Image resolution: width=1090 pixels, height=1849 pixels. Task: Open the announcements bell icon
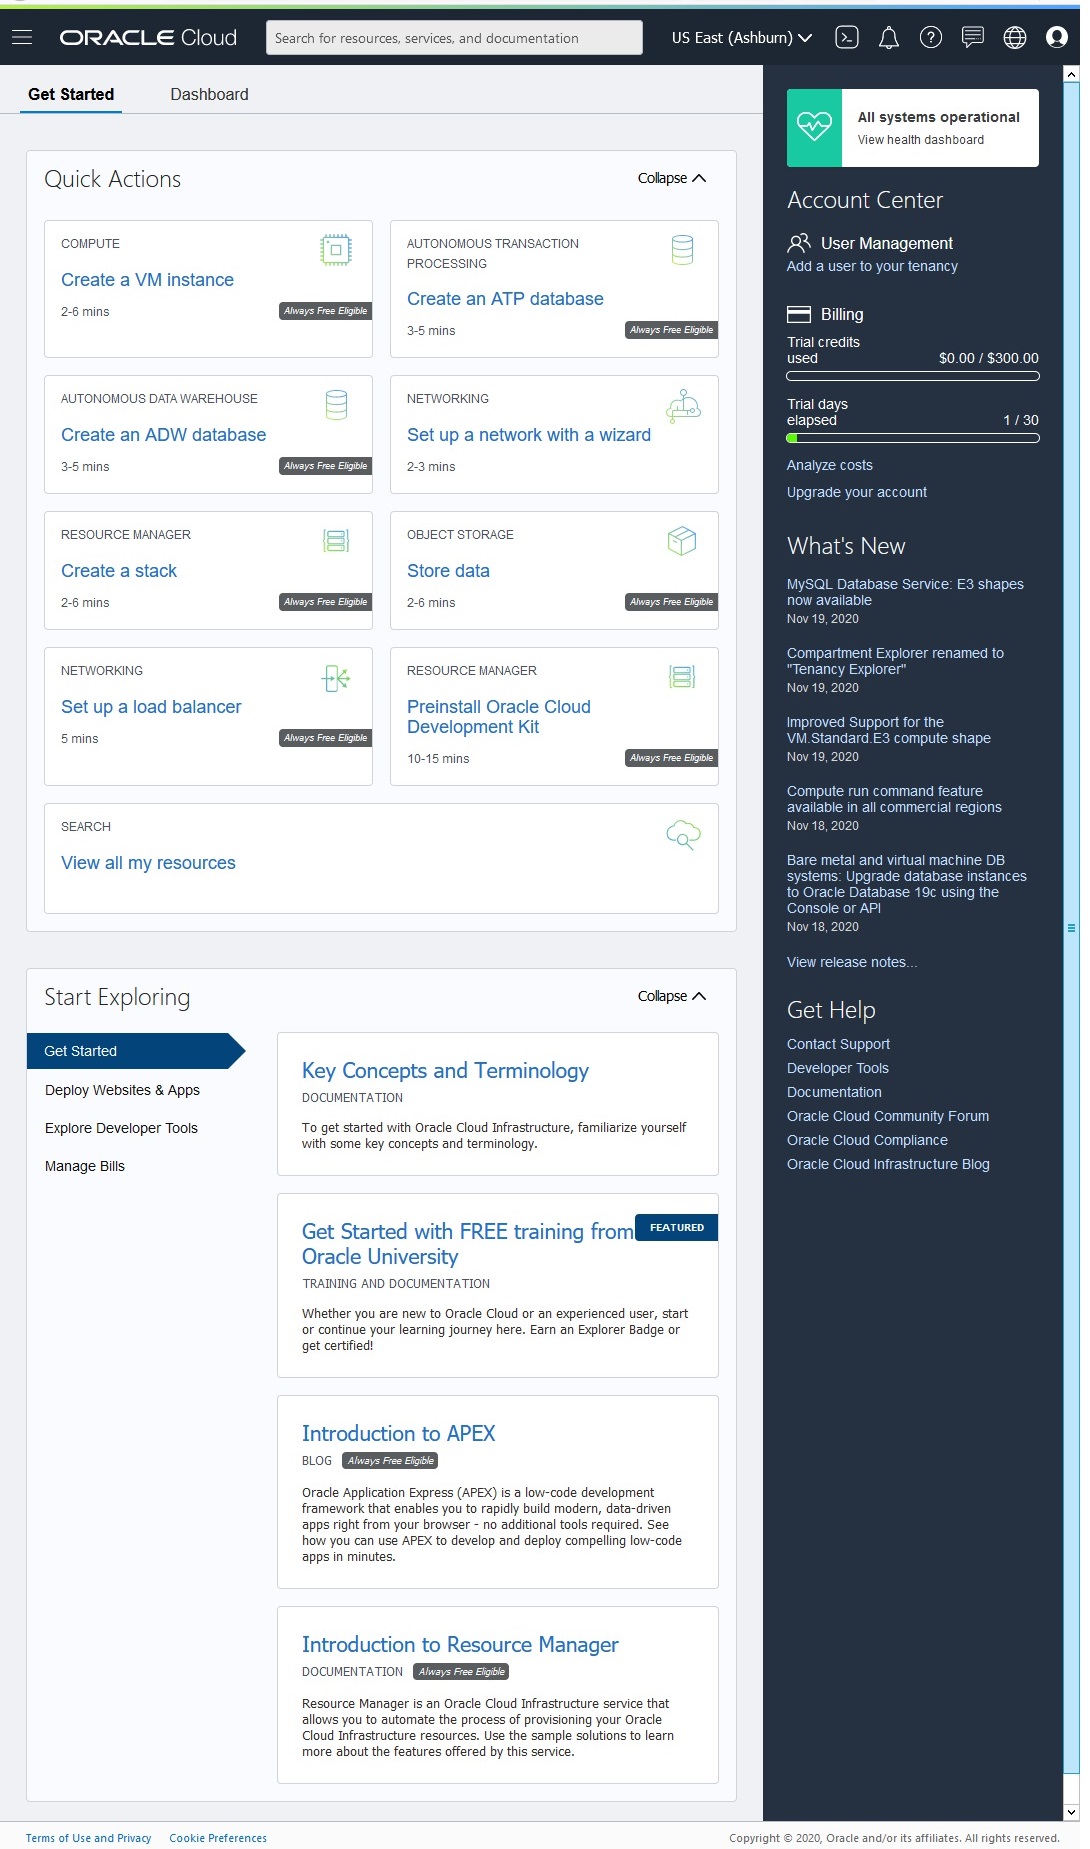coord(888,37)
